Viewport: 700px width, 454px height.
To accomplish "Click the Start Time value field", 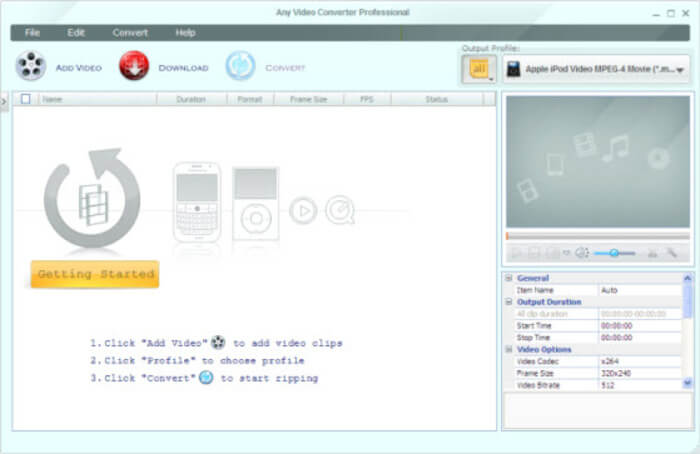I will point(640,326).
